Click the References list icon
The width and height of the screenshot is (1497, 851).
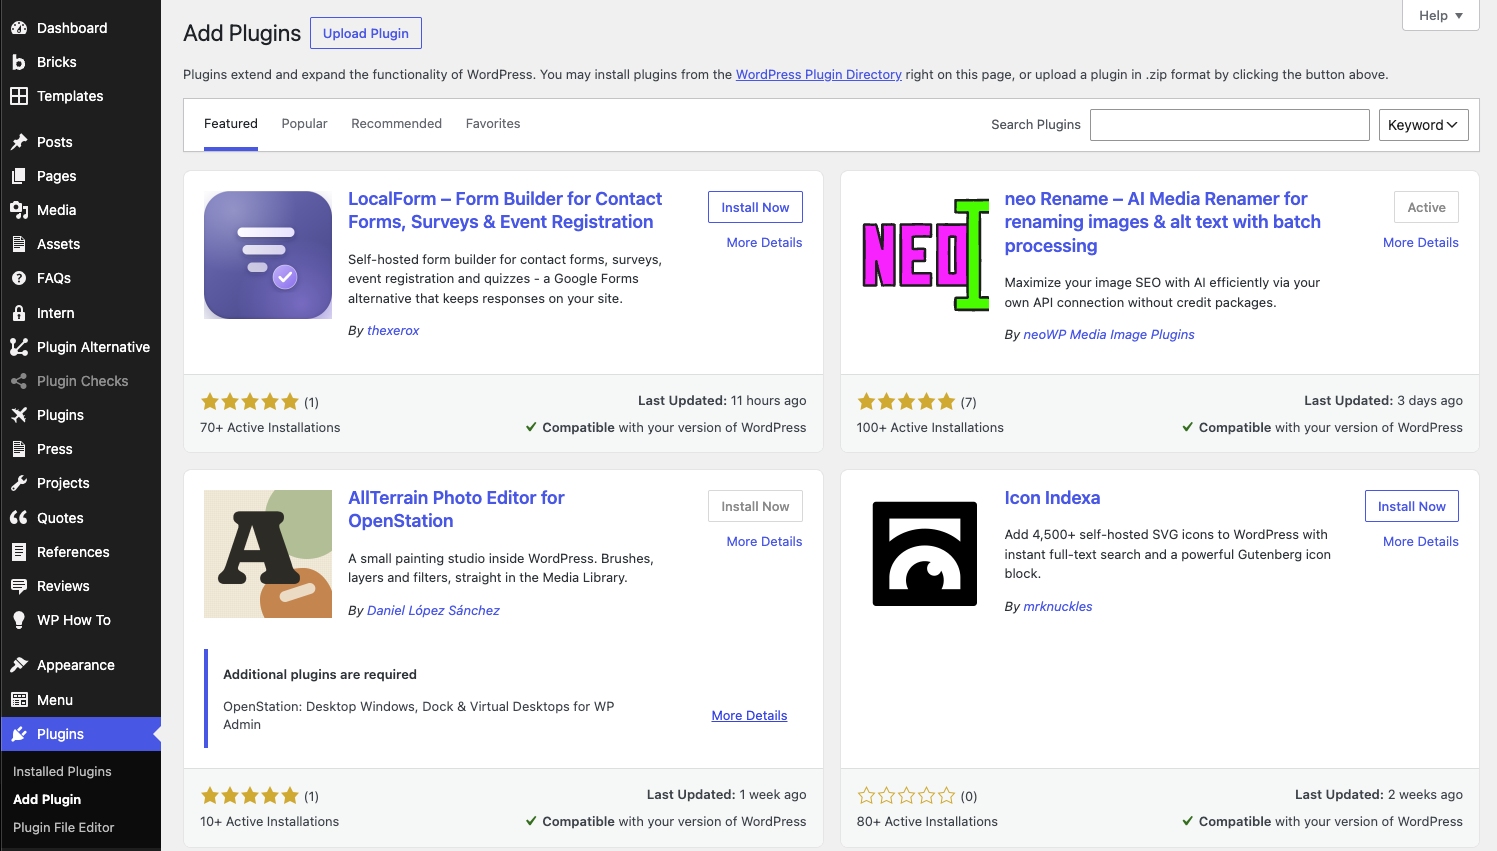click(x=19, y=552)
